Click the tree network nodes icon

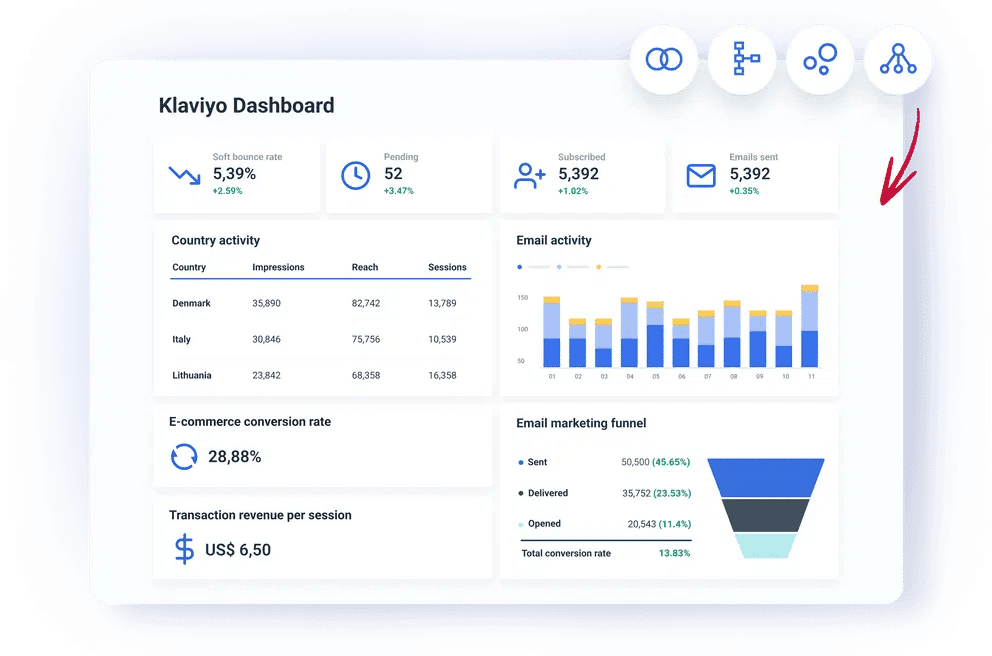(x=898, y=59)
